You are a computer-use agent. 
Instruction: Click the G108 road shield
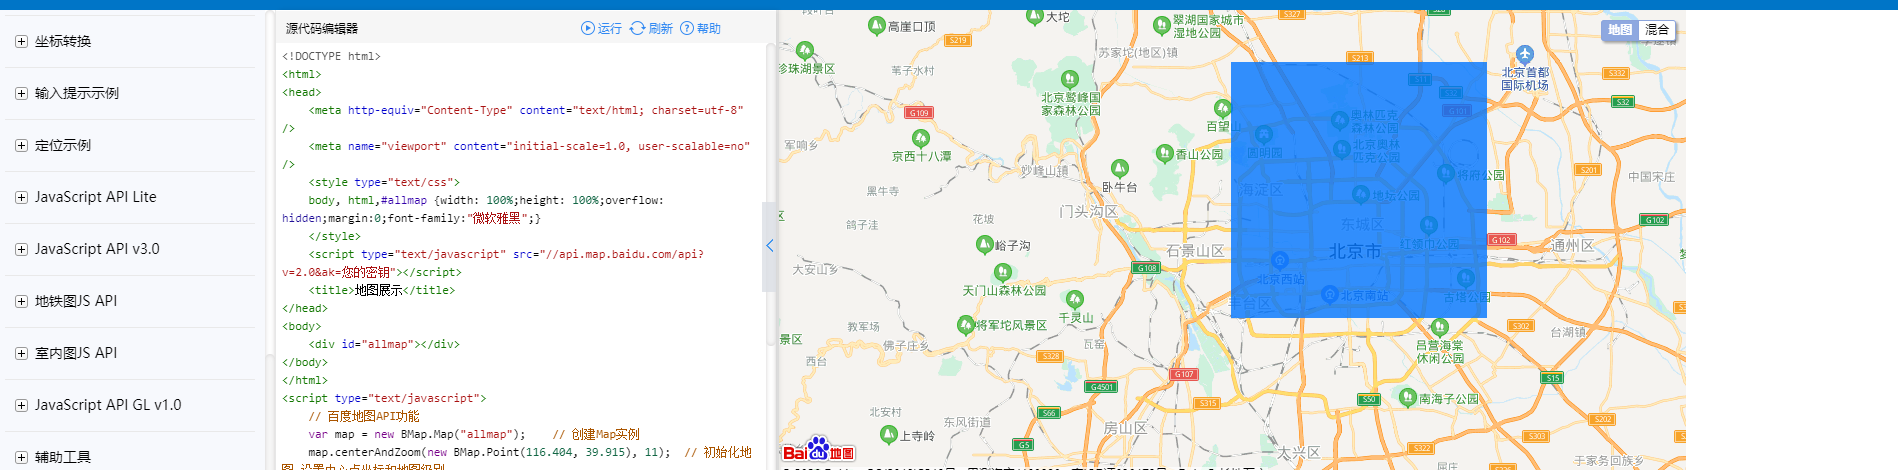coord(1147,267)
